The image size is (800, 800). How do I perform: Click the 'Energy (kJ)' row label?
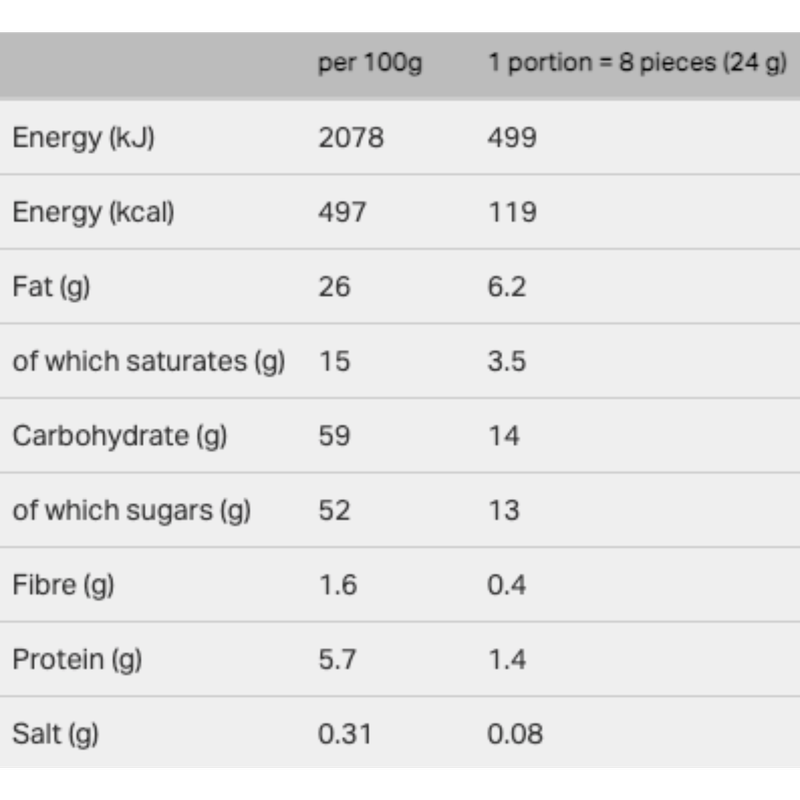[83, 138]
